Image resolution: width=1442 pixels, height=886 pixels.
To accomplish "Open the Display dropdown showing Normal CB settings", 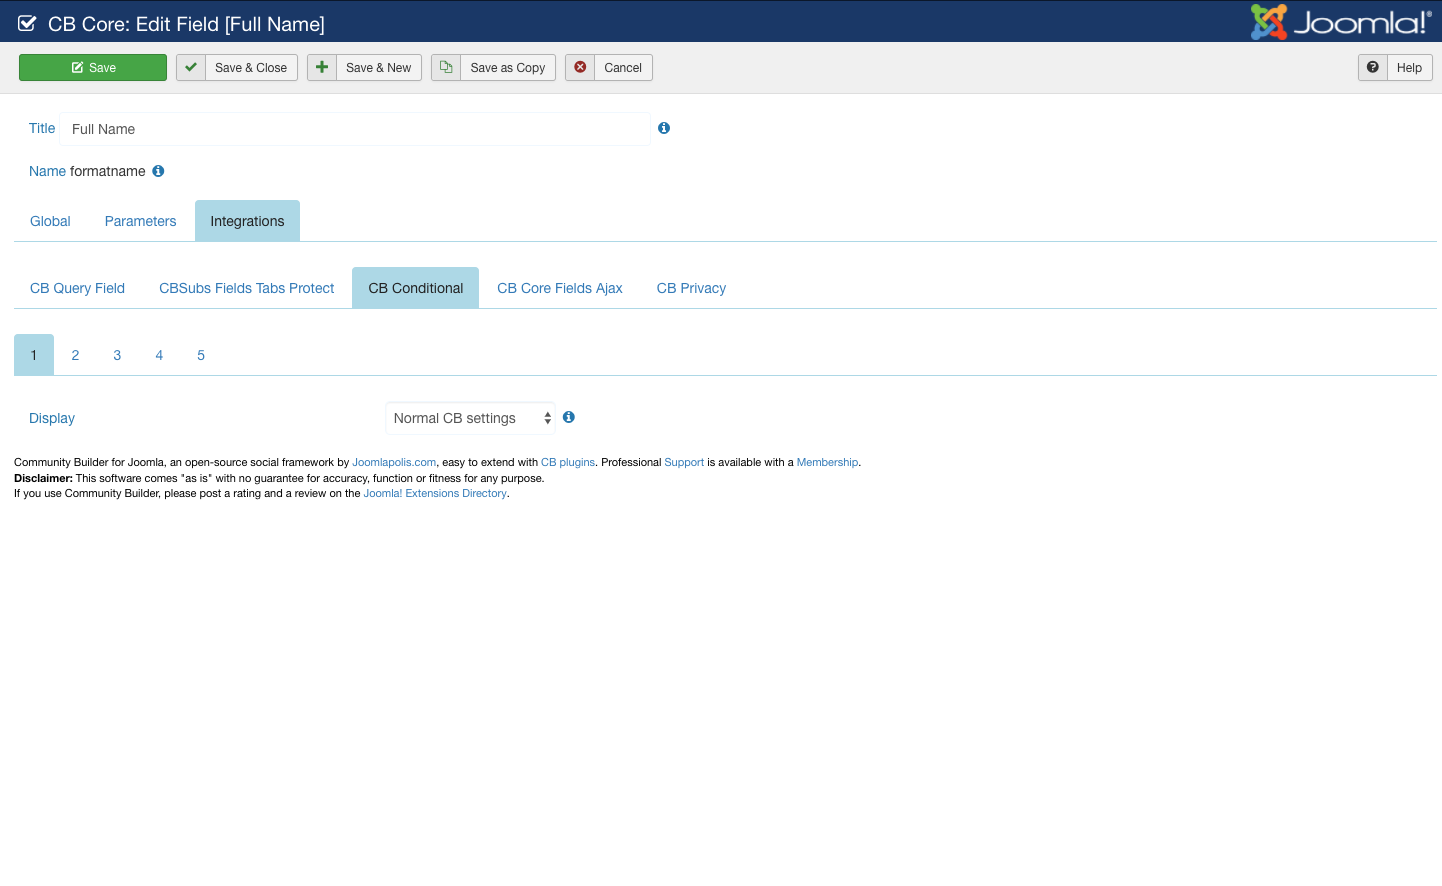I will [470, 418].
